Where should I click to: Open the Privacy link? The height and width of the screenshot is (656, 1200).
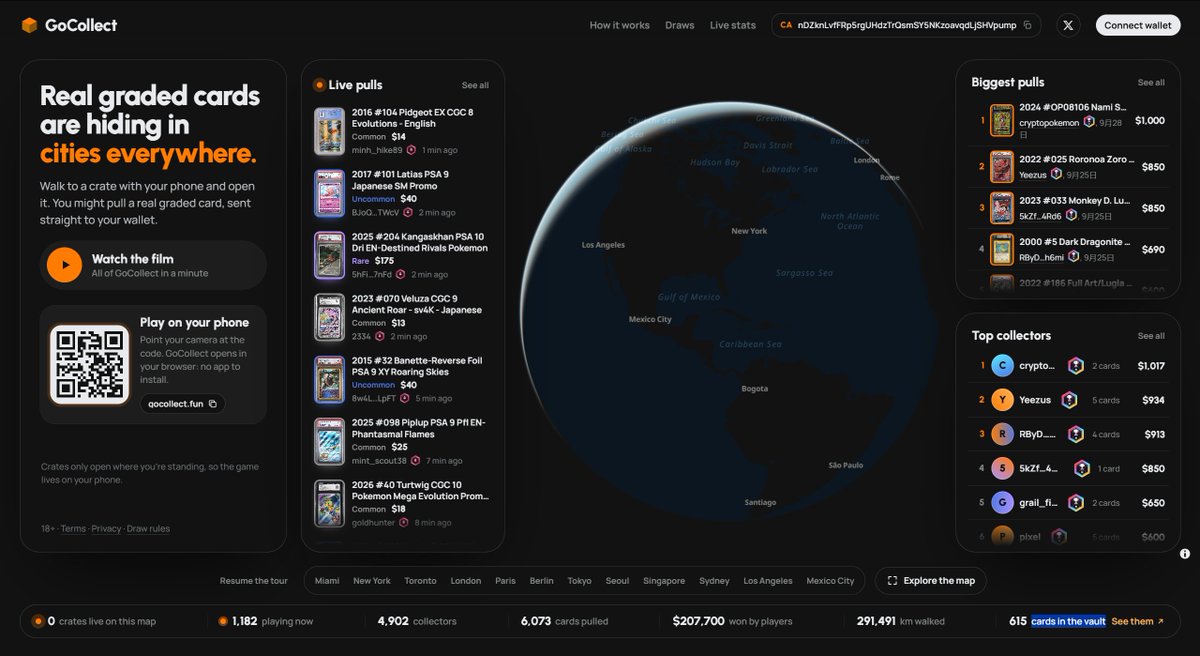(x=106, y=529)
